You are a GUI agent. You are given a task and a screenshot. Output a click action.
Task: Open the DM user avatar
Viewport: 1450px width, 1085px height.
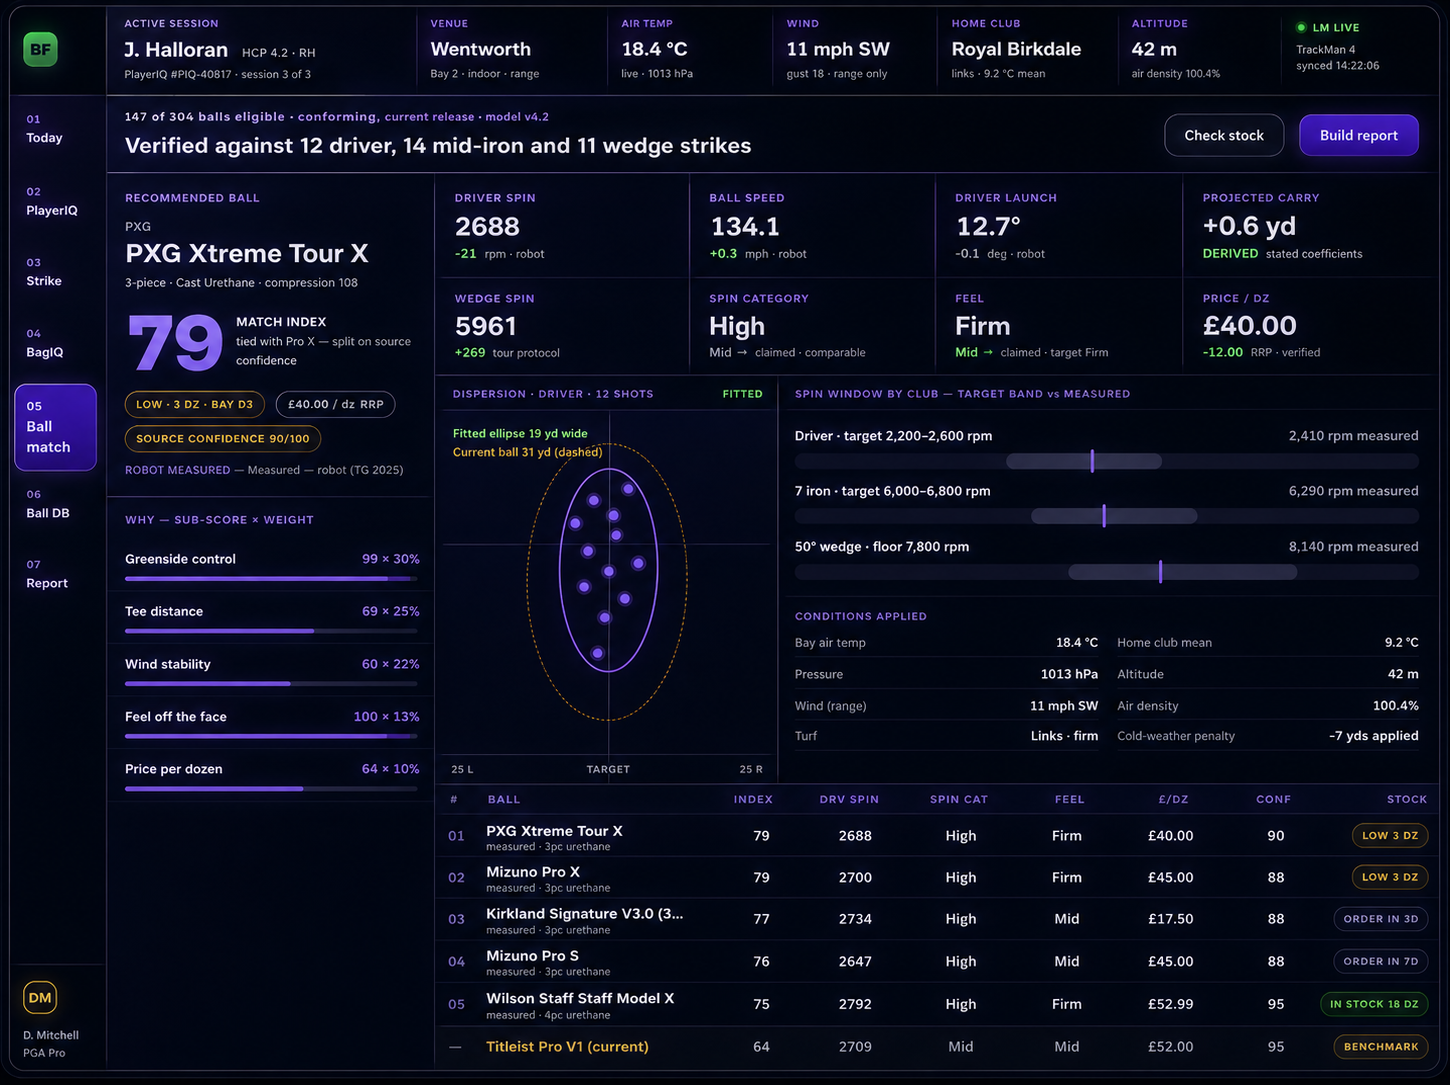40,997
